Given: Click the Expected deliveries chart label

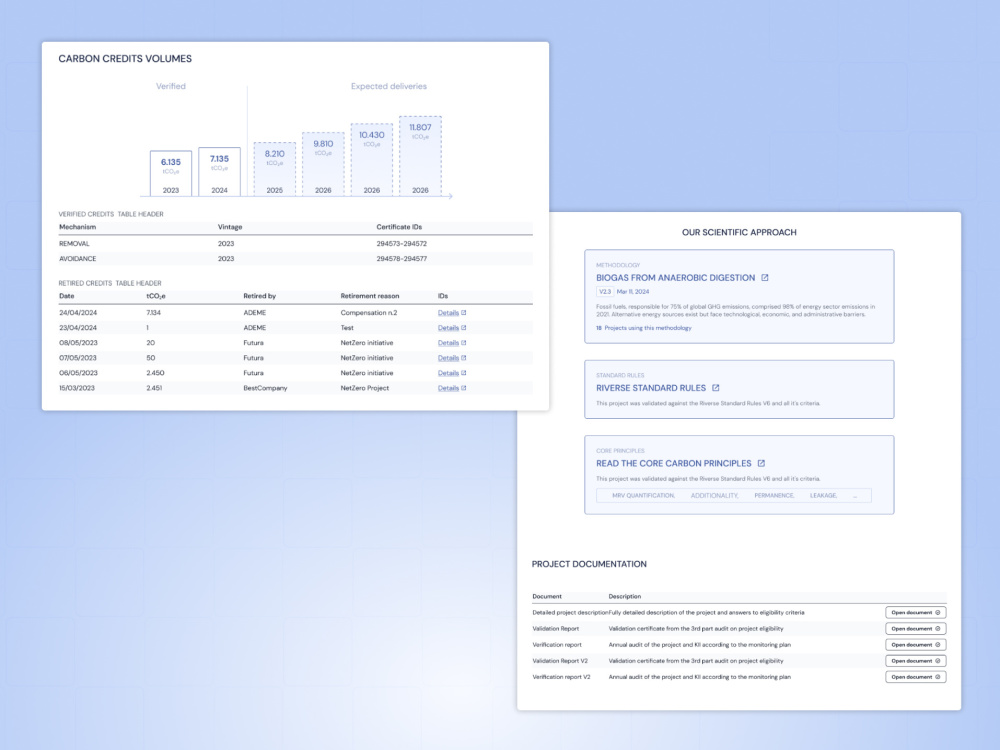Looking at the screenshot, I should click(x=389, y=86).
